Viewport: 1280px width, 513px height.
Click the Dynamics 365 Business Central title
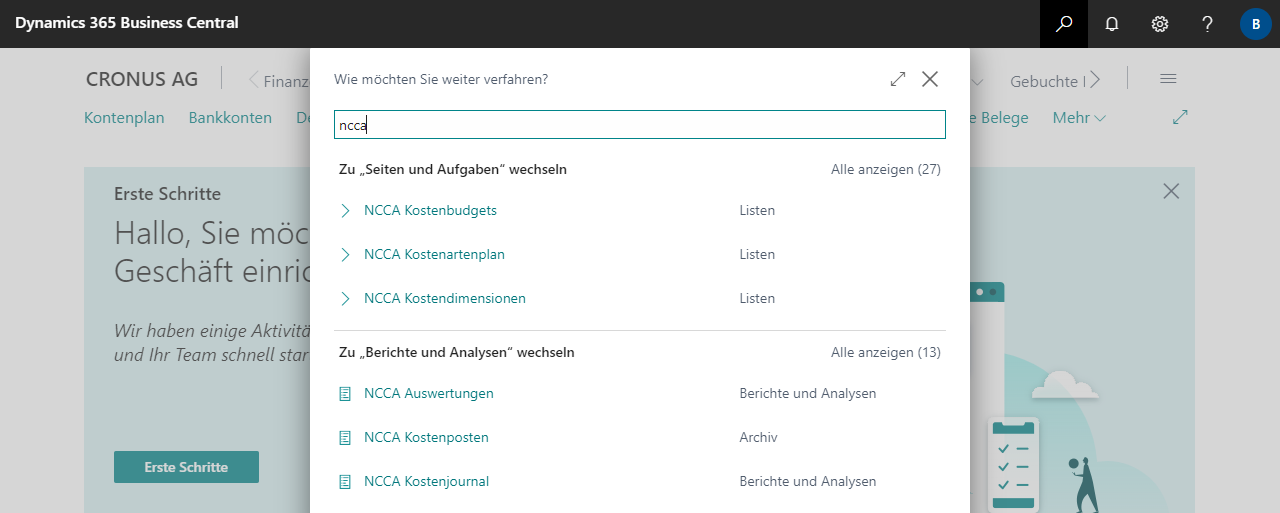tap(126, 22)
